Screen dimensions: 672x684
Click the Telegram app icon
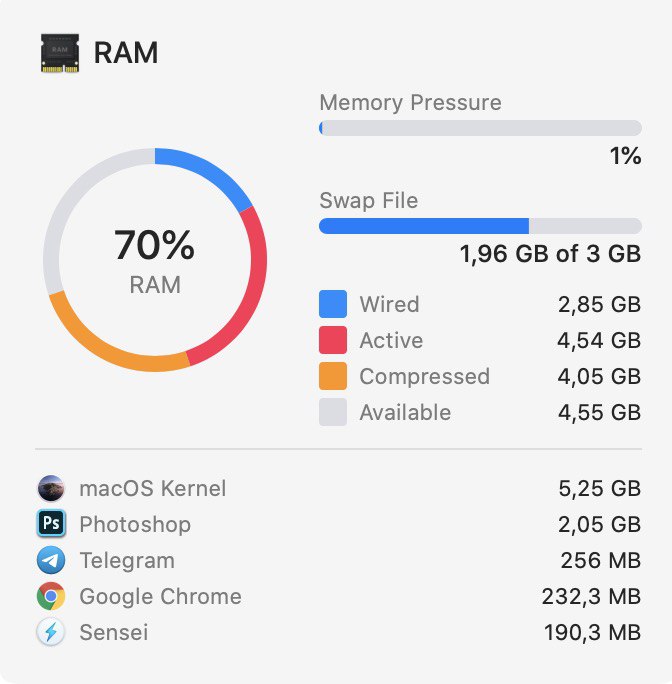(51, 560)
